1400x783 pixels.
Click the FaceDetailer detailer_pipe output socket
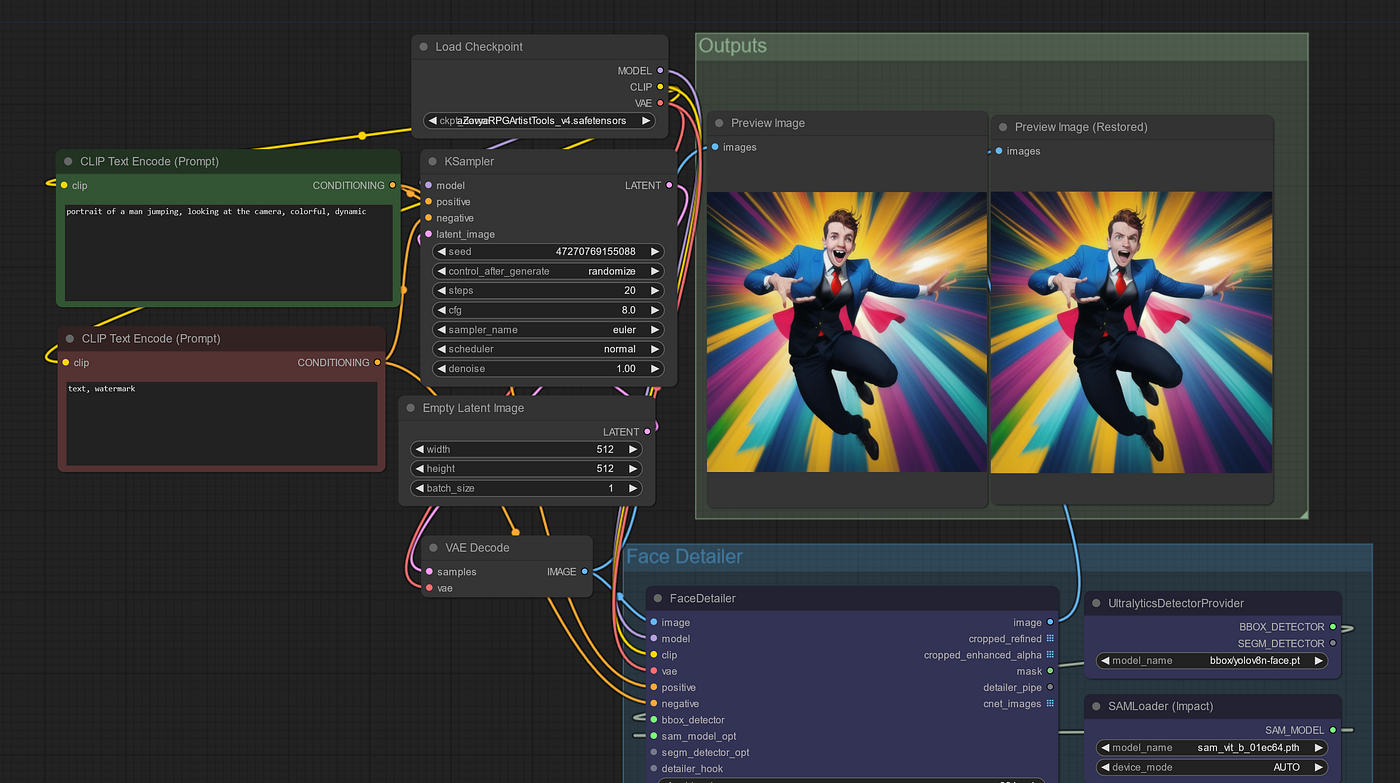pos(1050,688)
